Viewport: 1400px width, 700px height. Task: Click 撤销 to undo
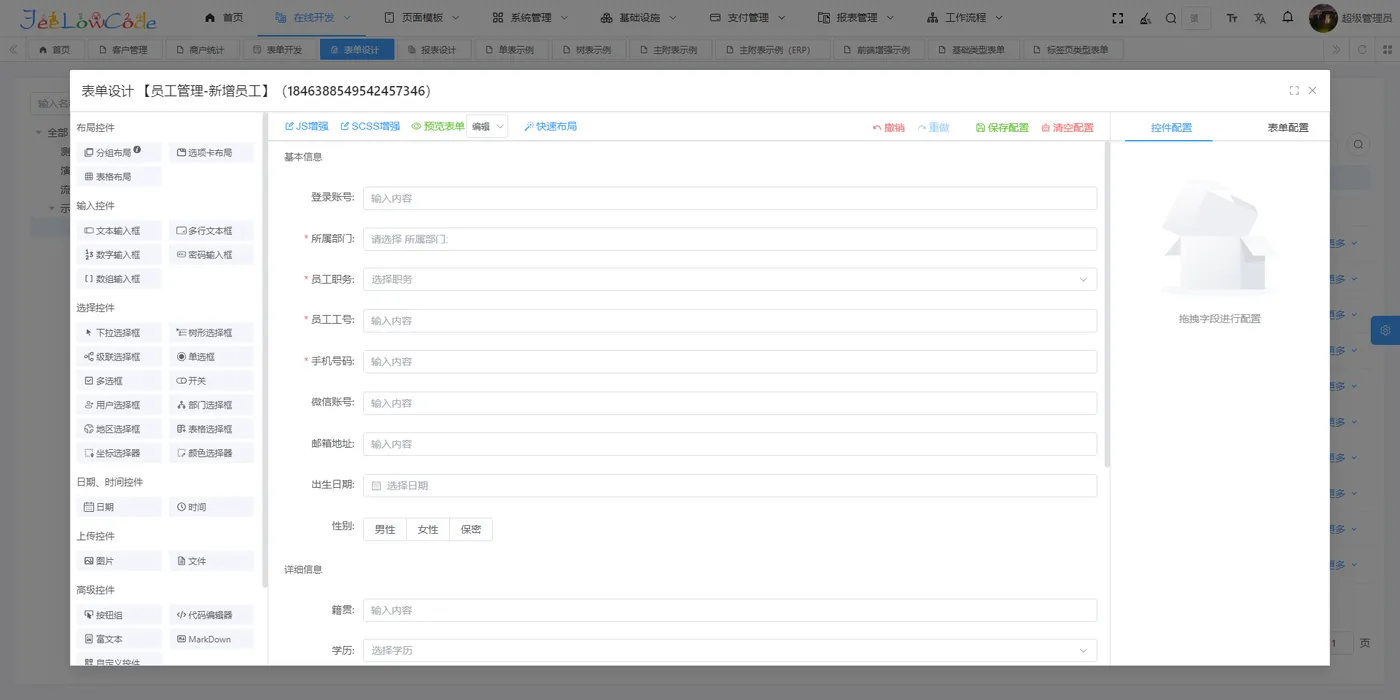pyautogui.click(x=888, y=128)
